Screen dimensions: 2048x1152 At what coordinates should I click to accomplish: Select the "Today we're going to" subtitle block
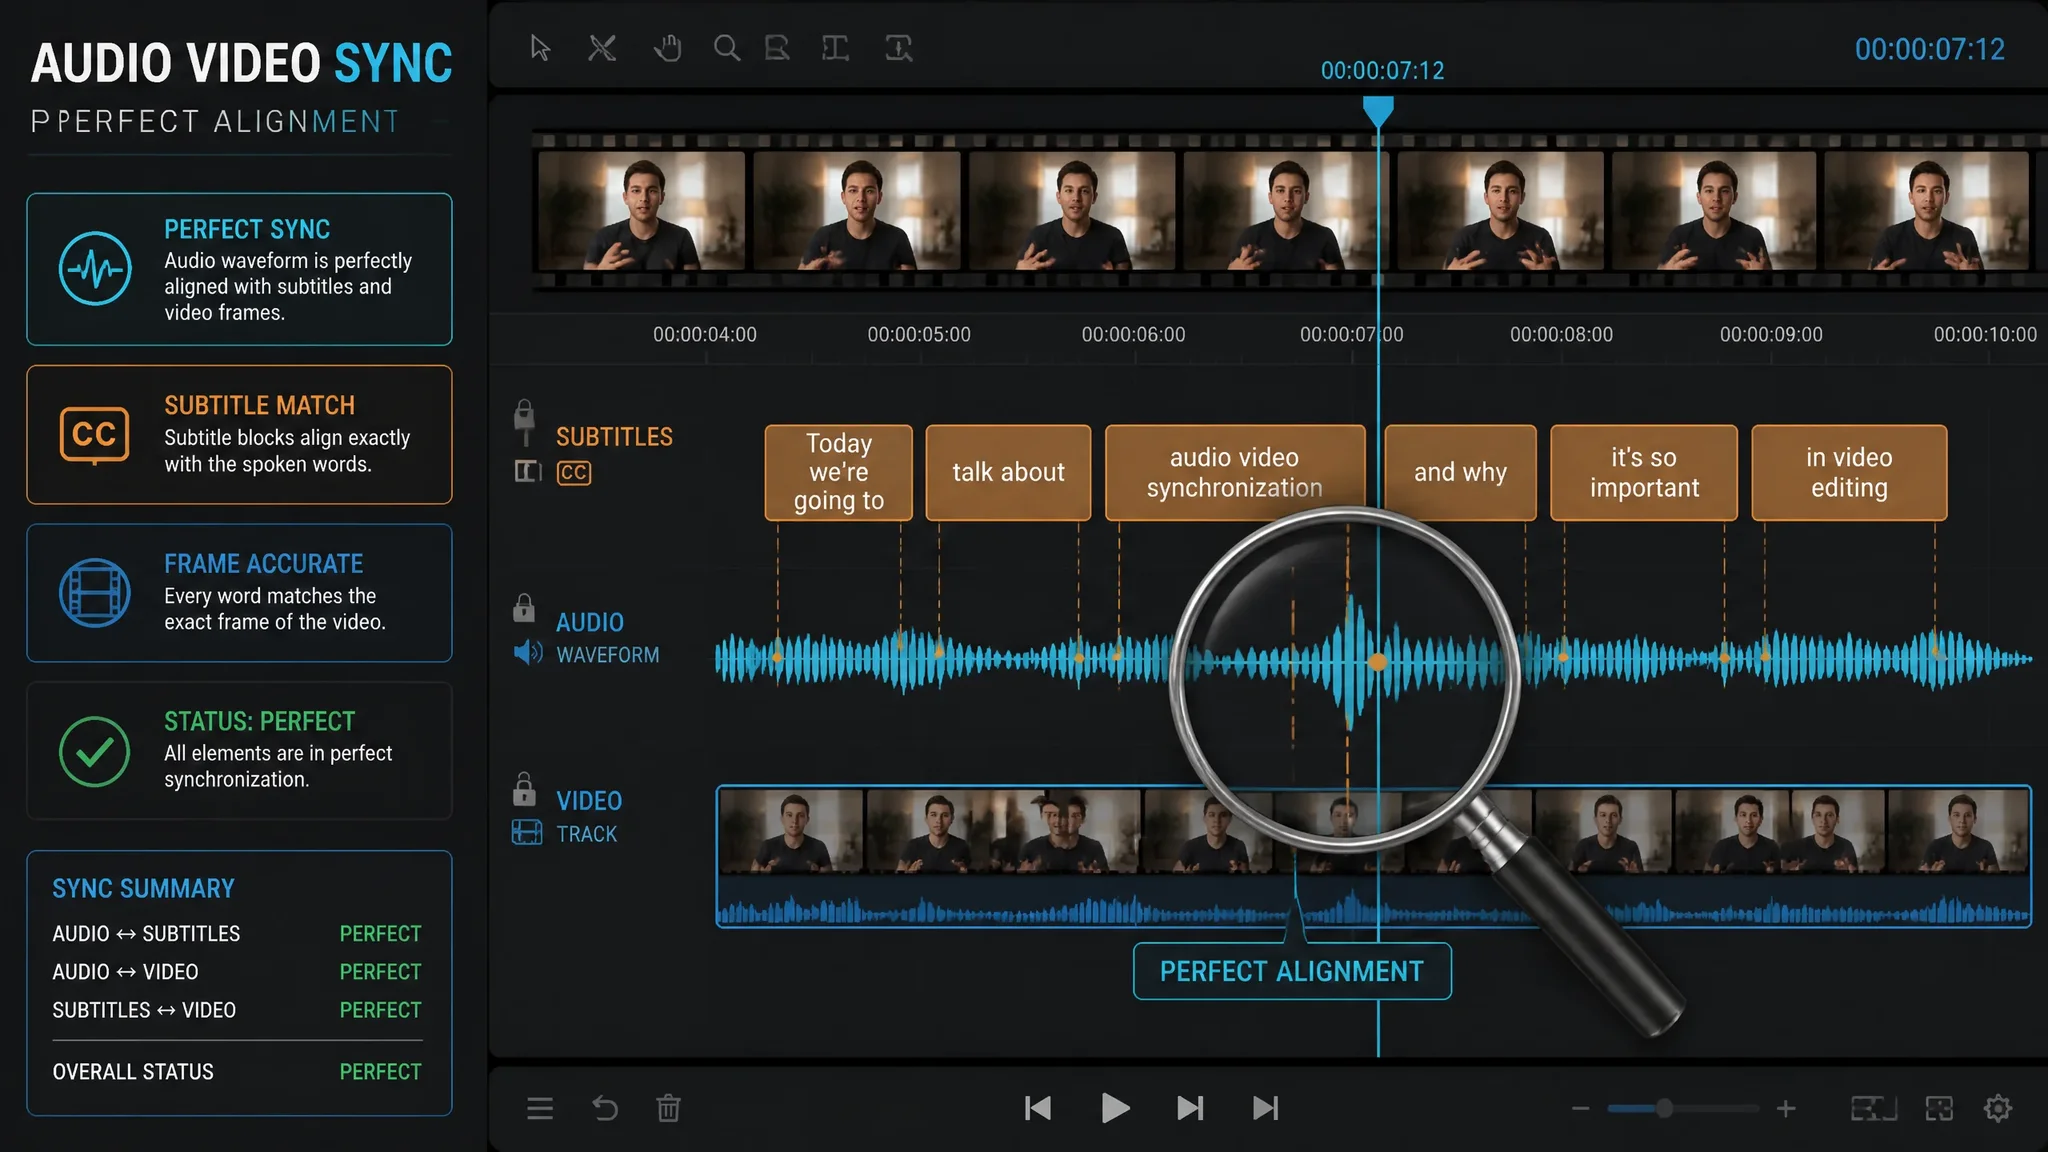click(839, 472)
